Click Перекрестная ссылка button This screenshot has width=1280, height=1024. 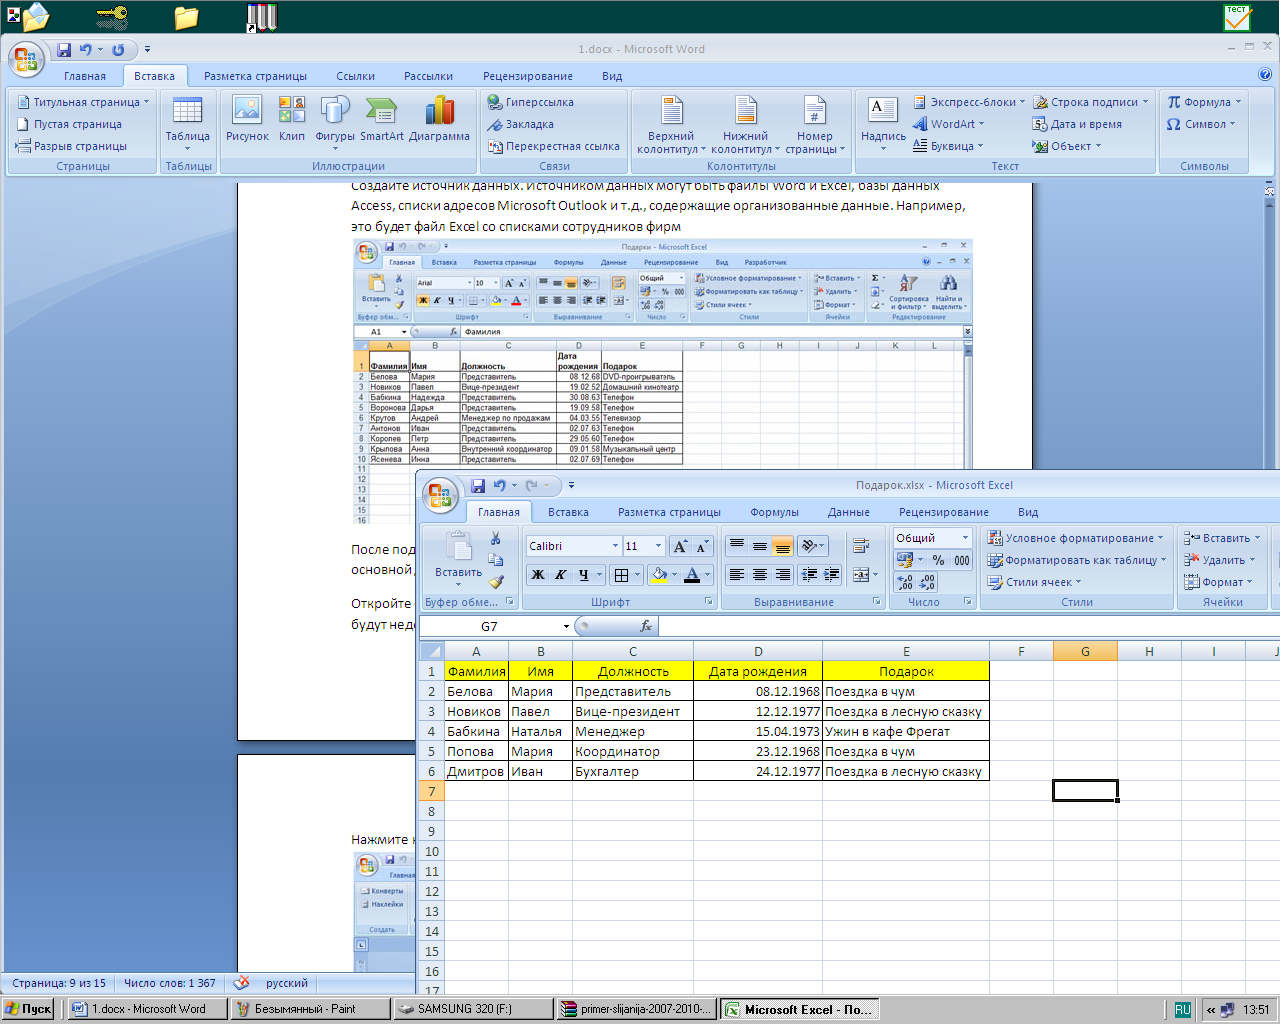(x=554, y=146)
